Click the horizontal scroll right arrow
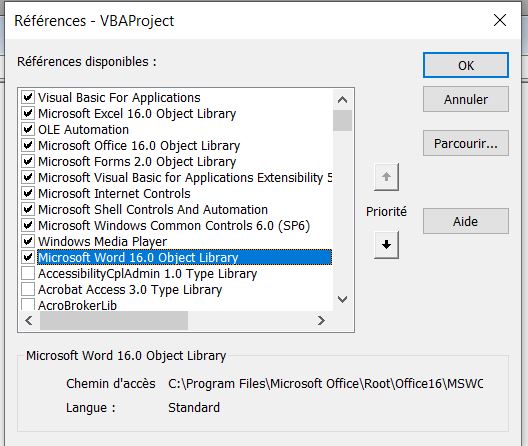528x446 pixels. coord(321,320)
